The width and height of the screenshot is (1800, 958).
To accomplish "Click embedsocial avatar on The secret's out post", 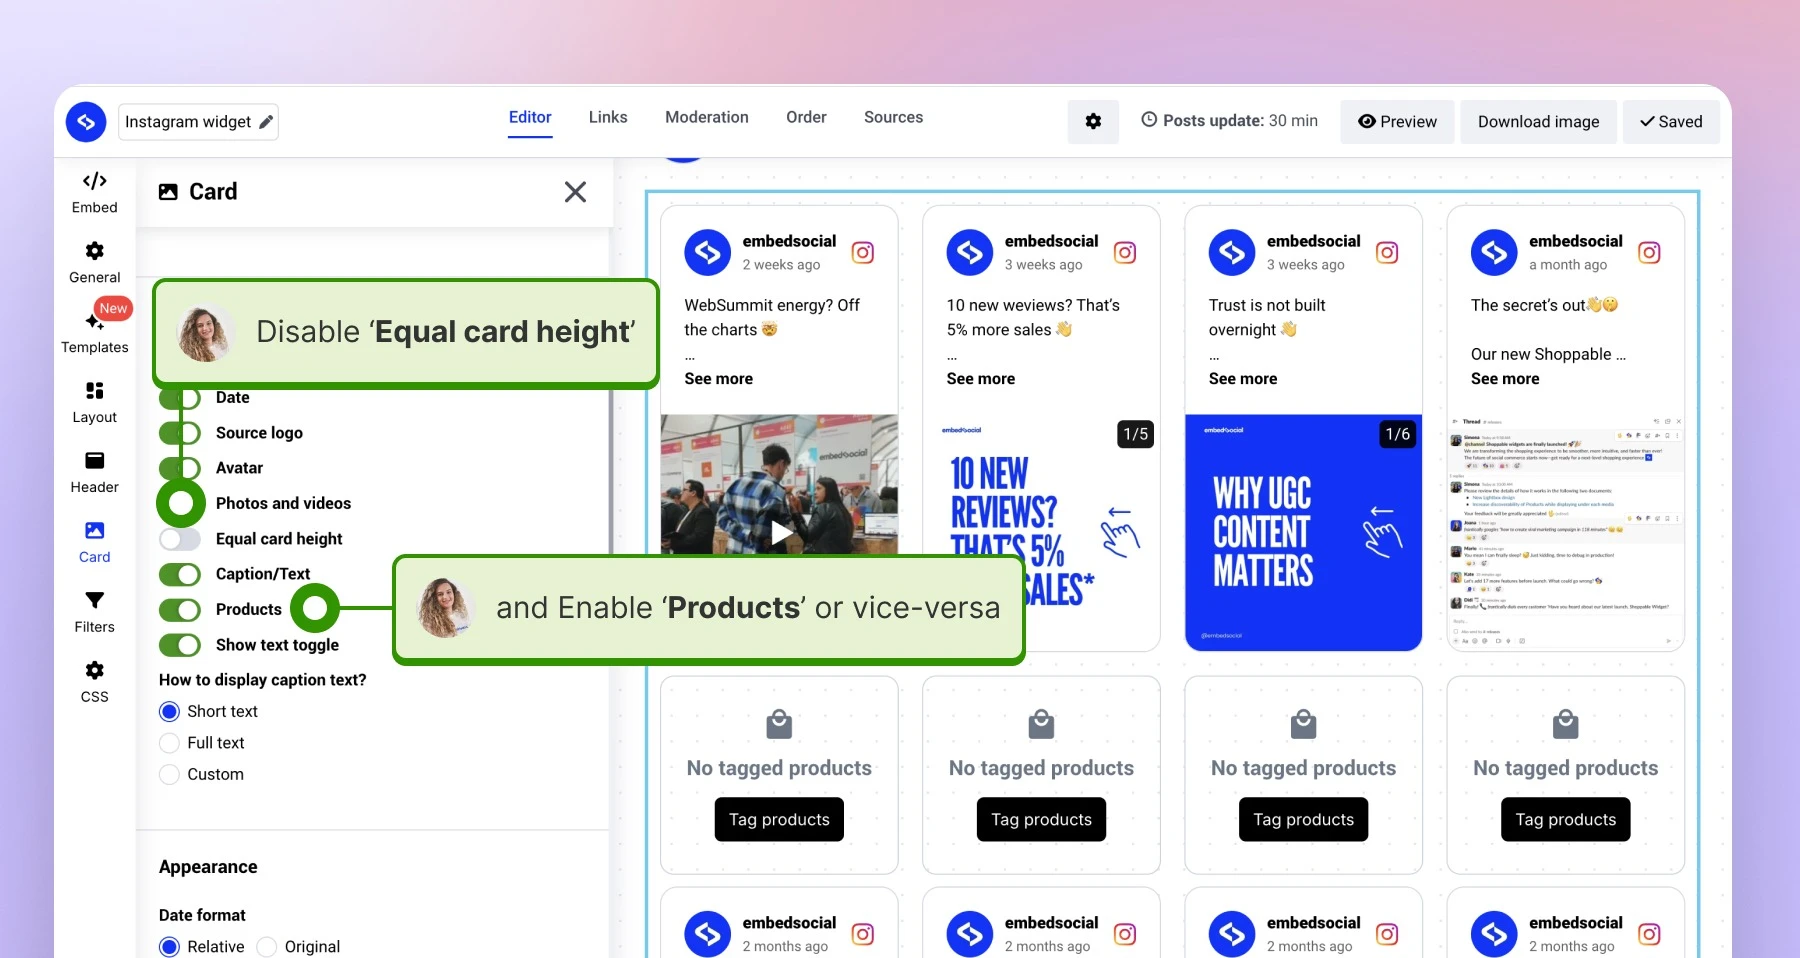I will tap(1494, 253).
